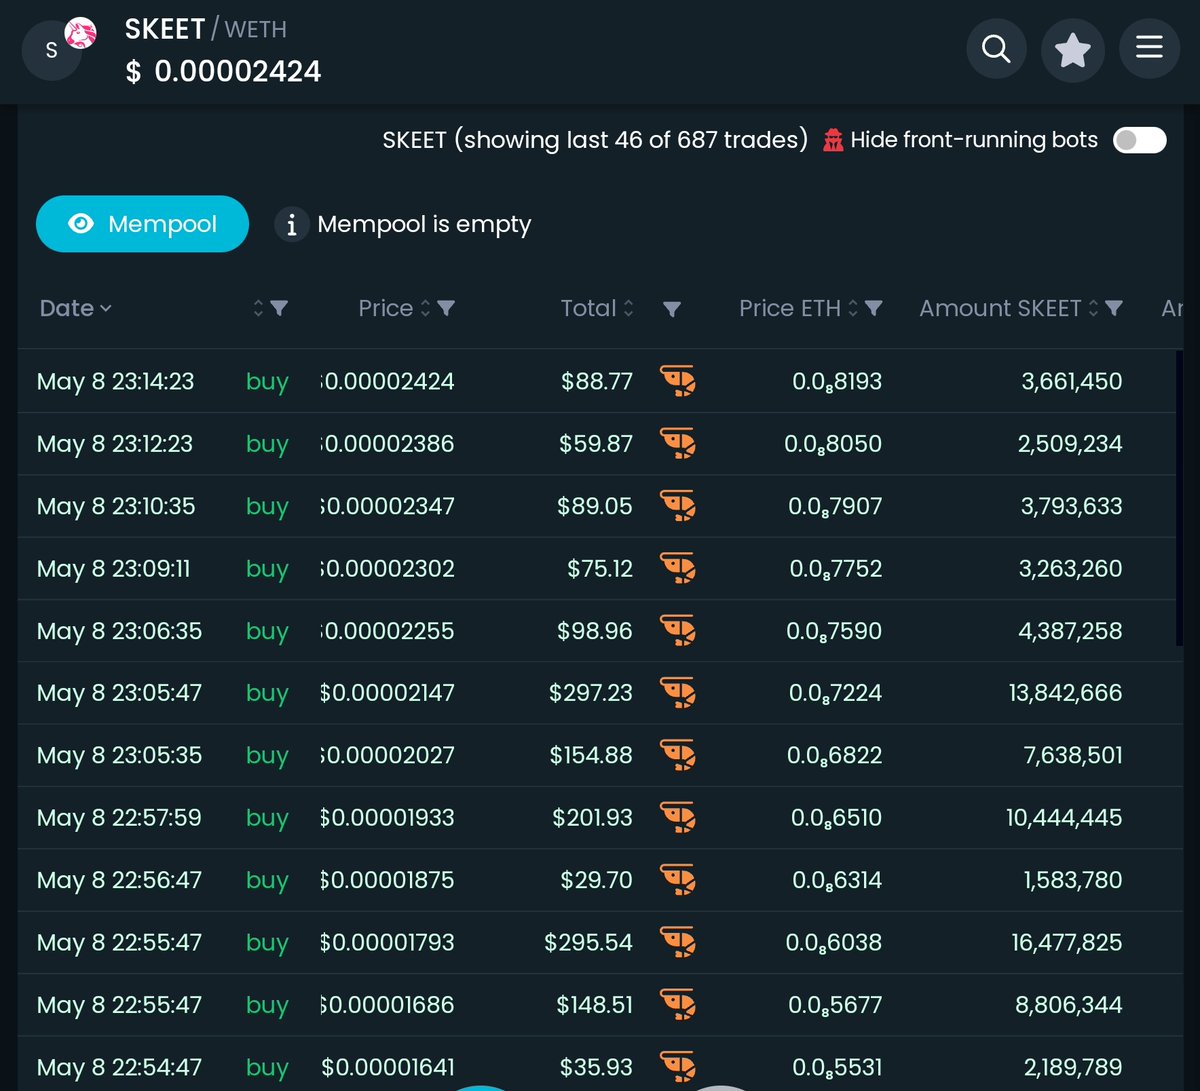Open maker filter funnel after Total
1200x1091 pixels.
click(x=672, y=310)
